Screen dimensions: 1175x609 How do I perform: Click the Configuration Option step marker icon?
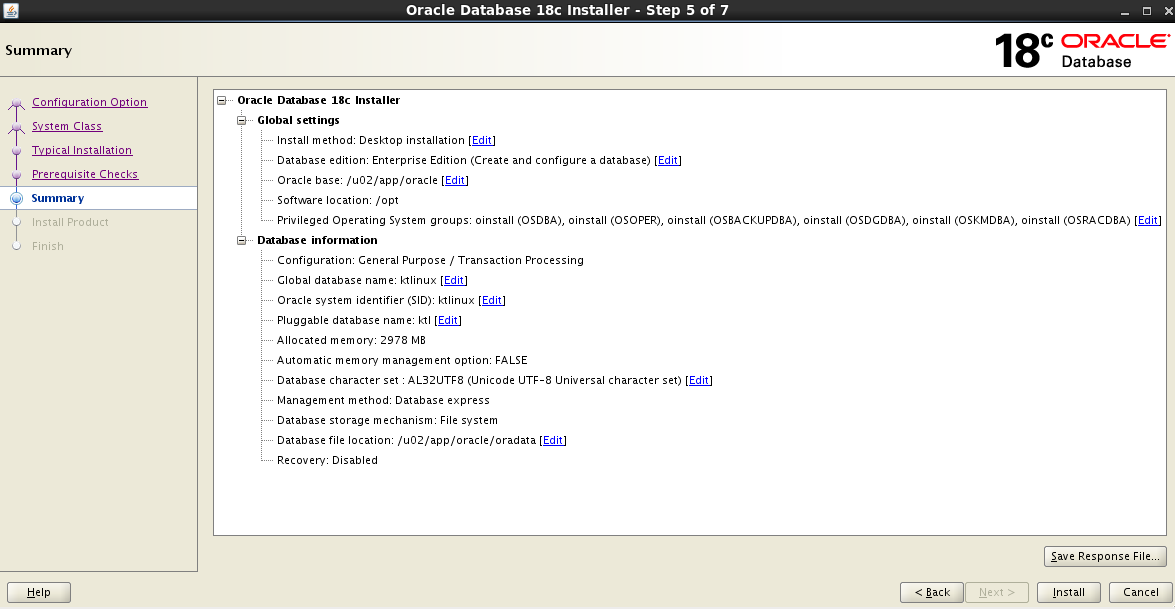[16, 103]
